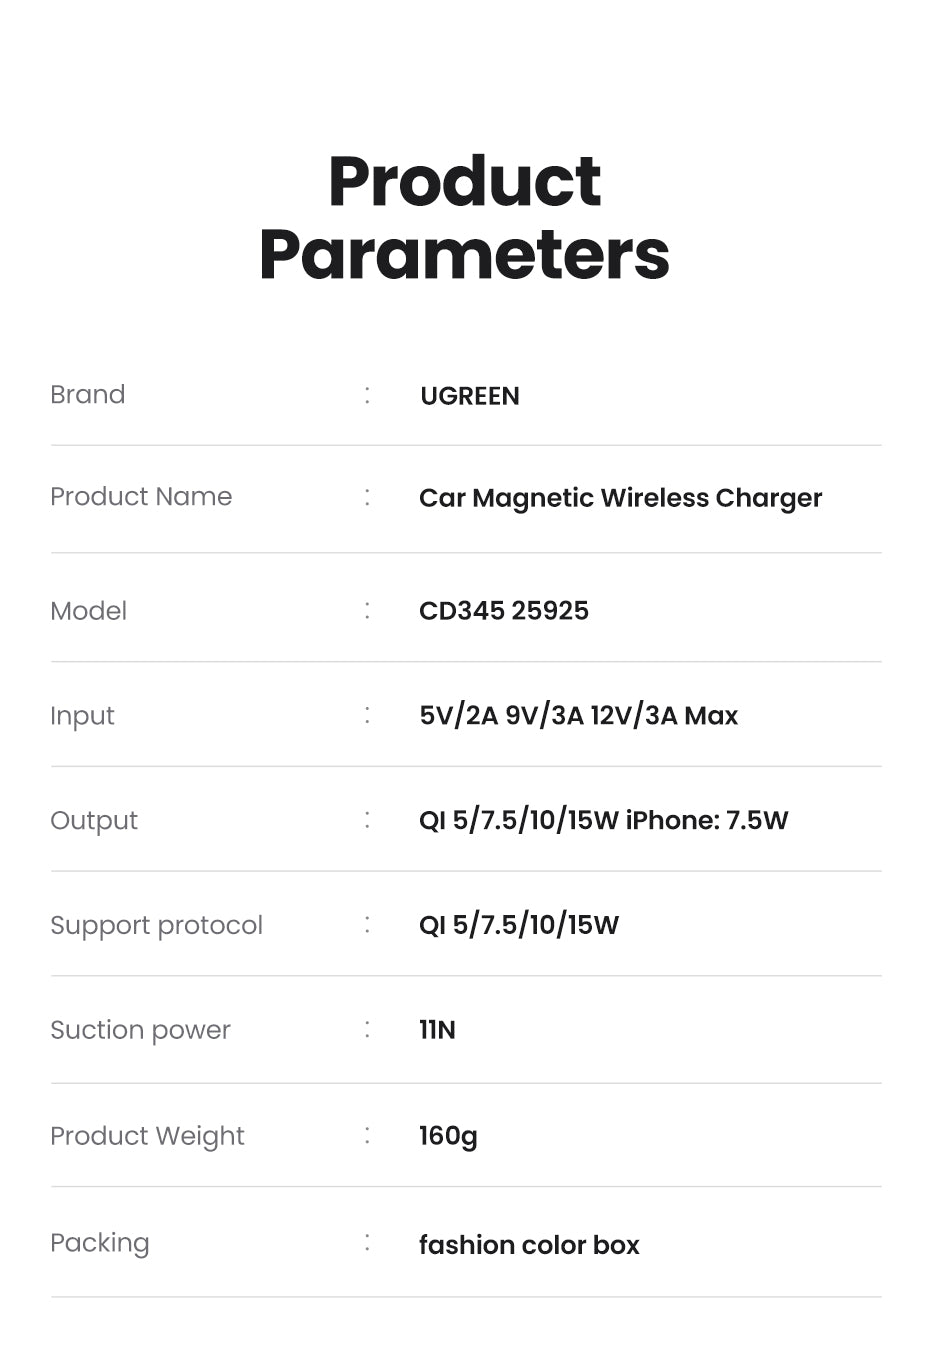Select the output value mentioning iPhone: 7.5W
This screenshot has width=930, height=1345.
coord(603,821)
